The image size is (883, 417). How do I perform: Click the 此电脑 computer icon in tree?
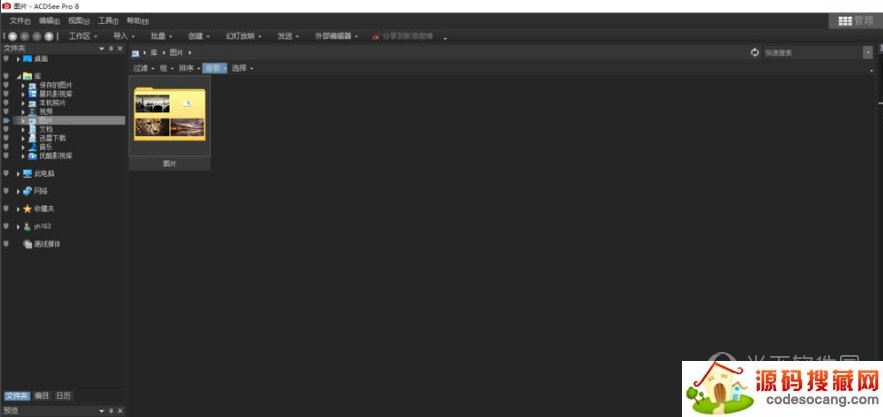[28, 174]
